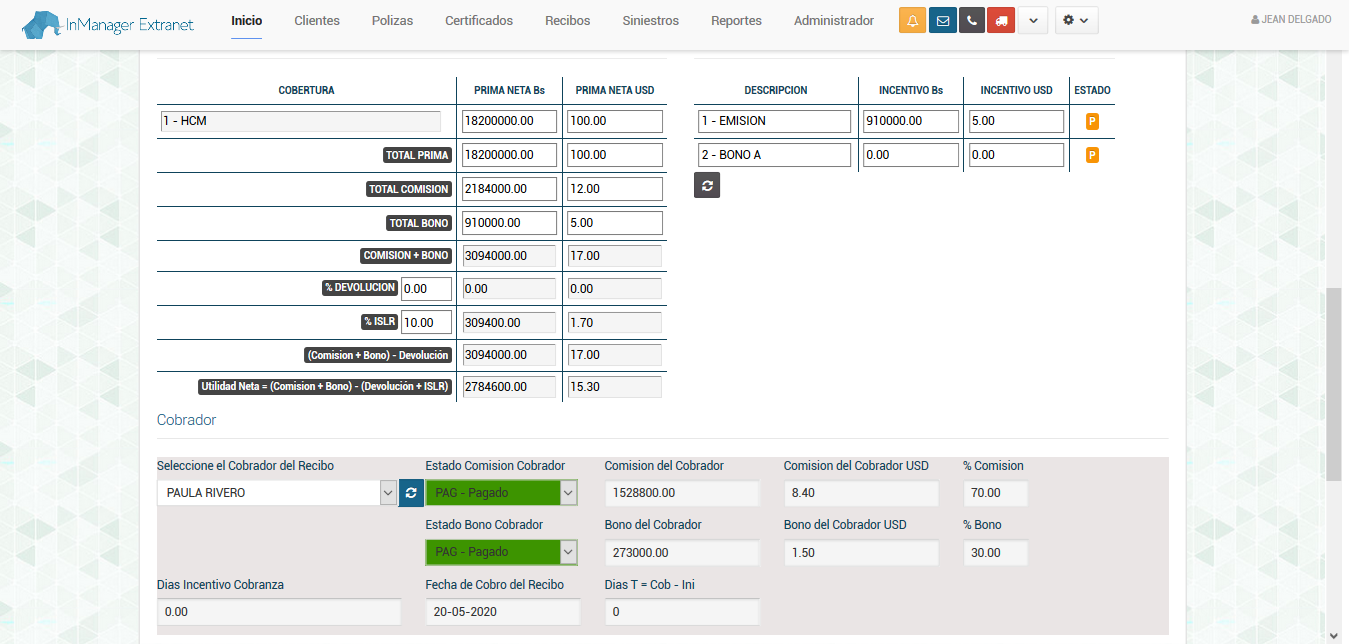Click the orange P status for BONO A
Screen dimensions: 1349x644
(1092, 155)
